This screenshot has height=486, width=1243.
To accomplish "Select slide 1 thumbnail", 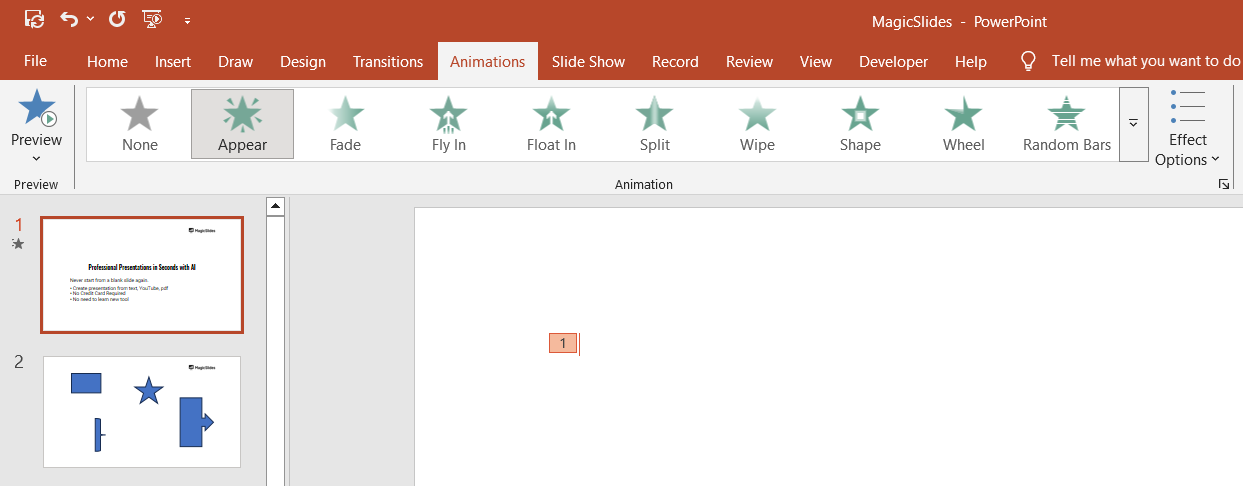I will 142,275.
